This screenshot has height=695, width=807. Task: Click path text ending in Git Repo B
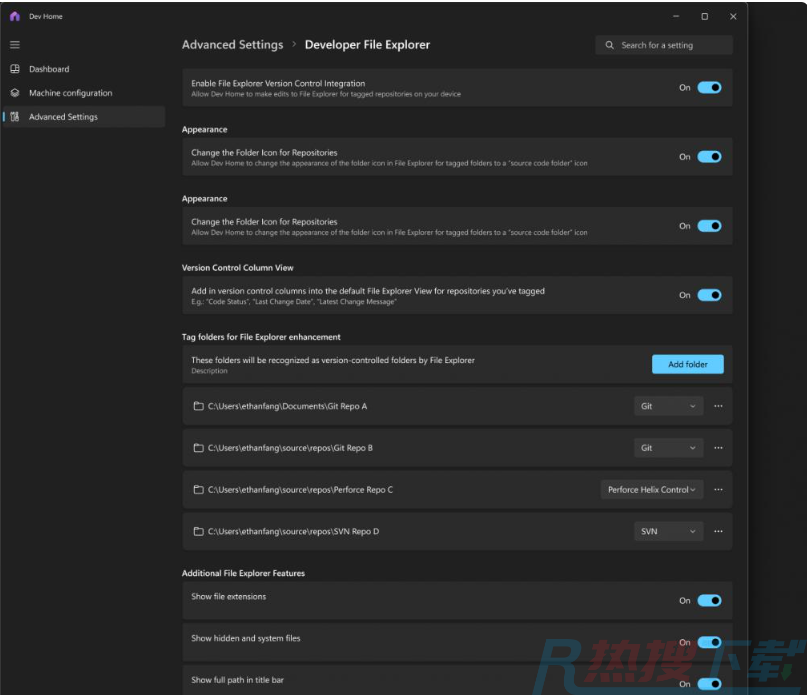pos(290,448)
